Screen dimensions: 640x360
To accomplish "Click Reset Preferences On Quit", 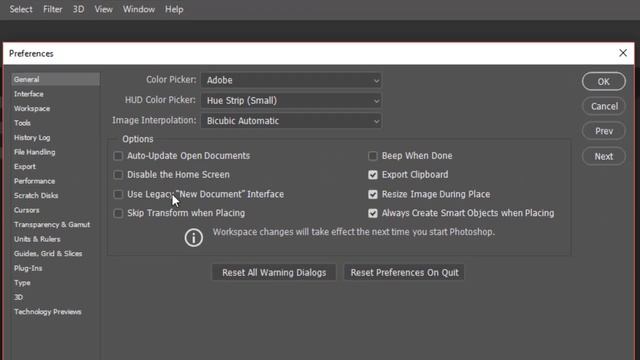I will [x=404, y=273].
